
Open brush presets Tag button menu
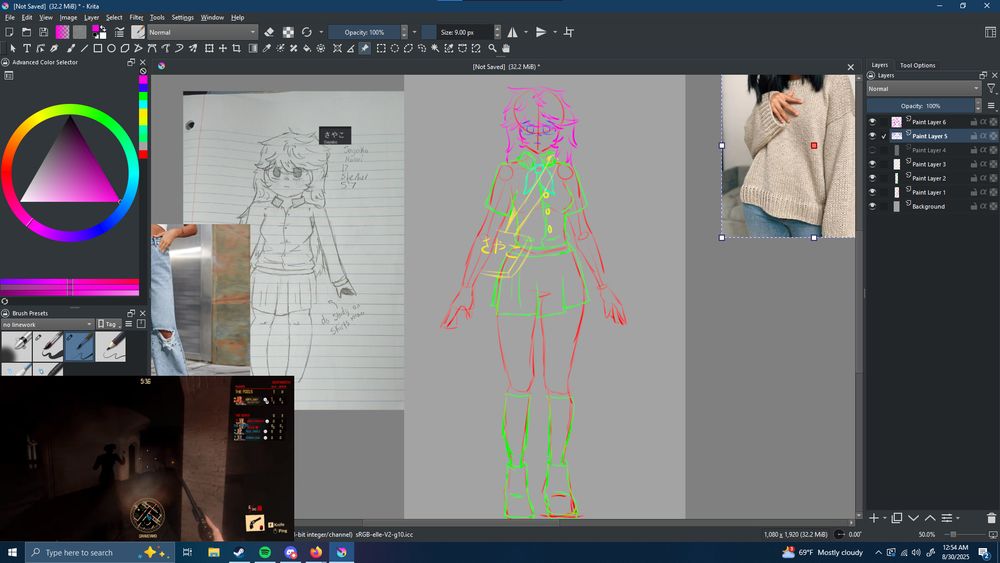[108, 324]
